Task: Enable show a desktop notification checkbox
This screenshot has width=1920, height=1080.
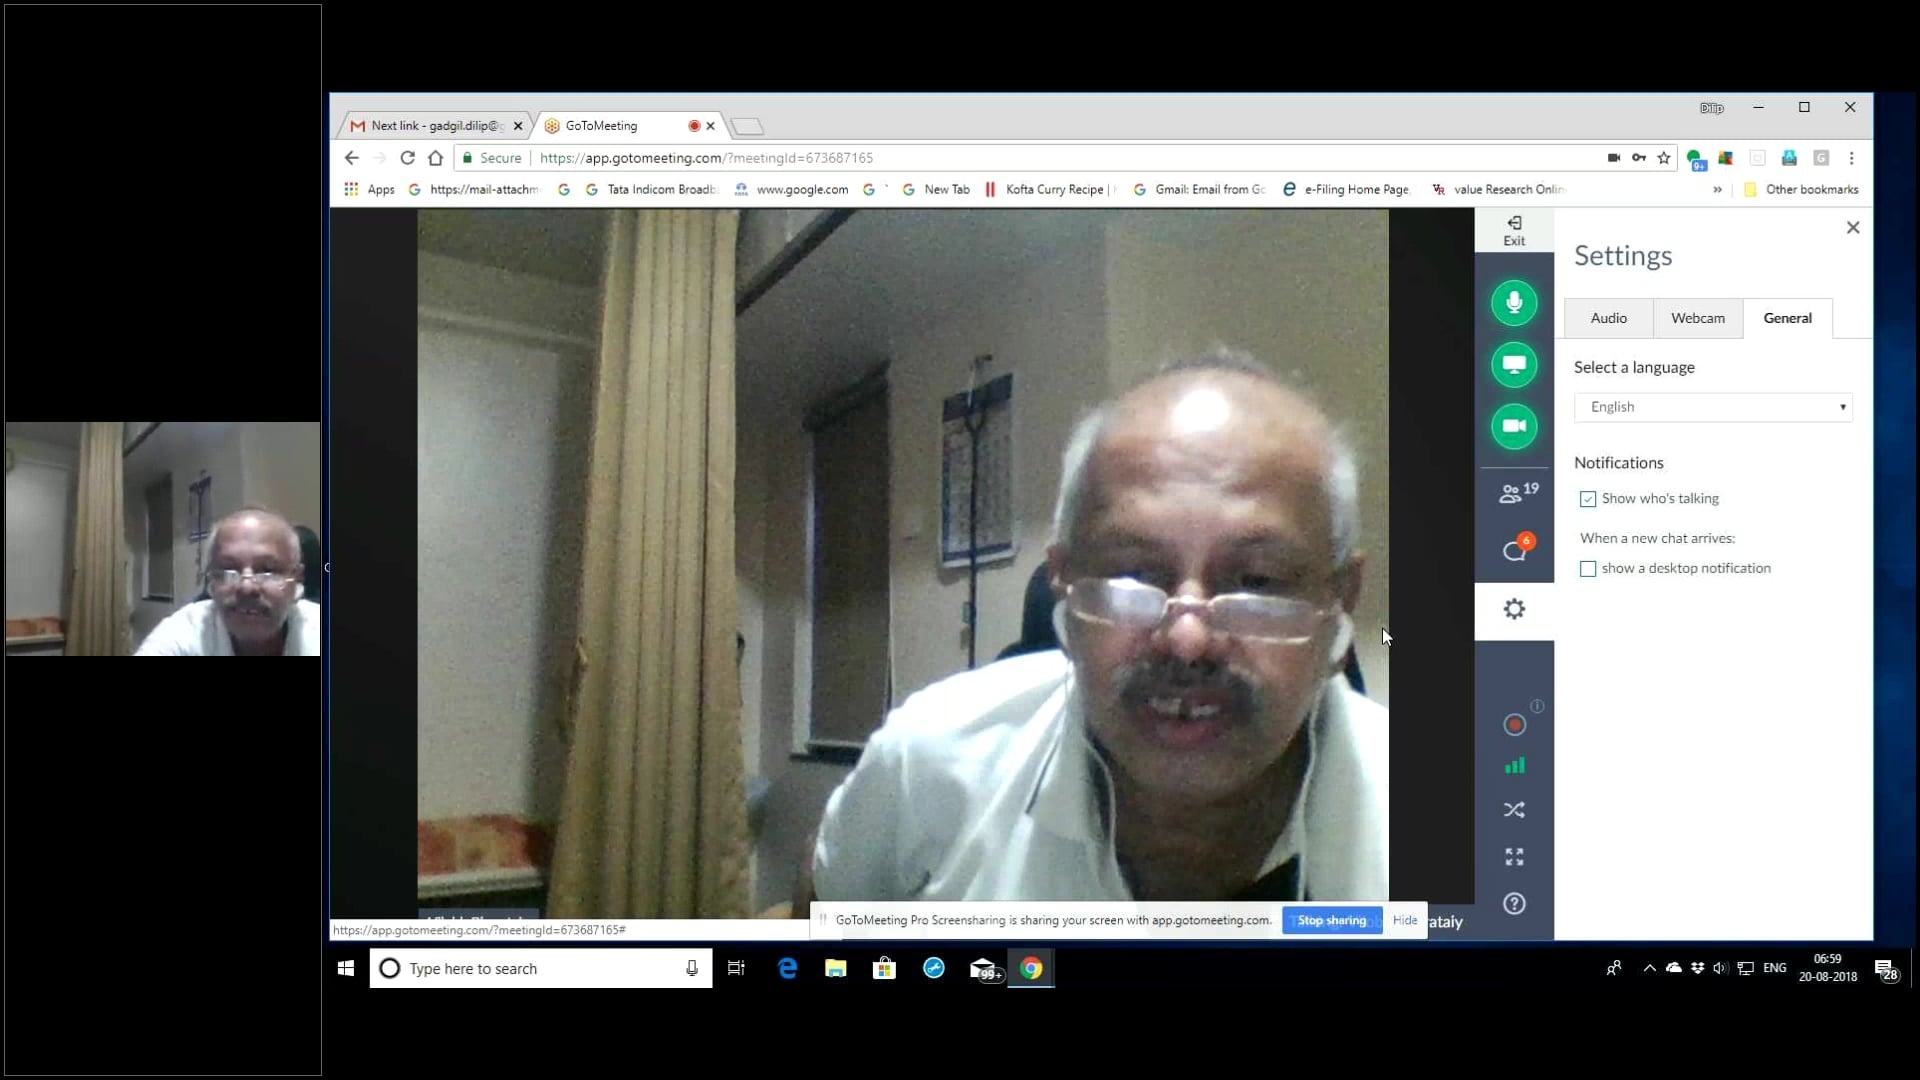Action: click(1588, 569)
